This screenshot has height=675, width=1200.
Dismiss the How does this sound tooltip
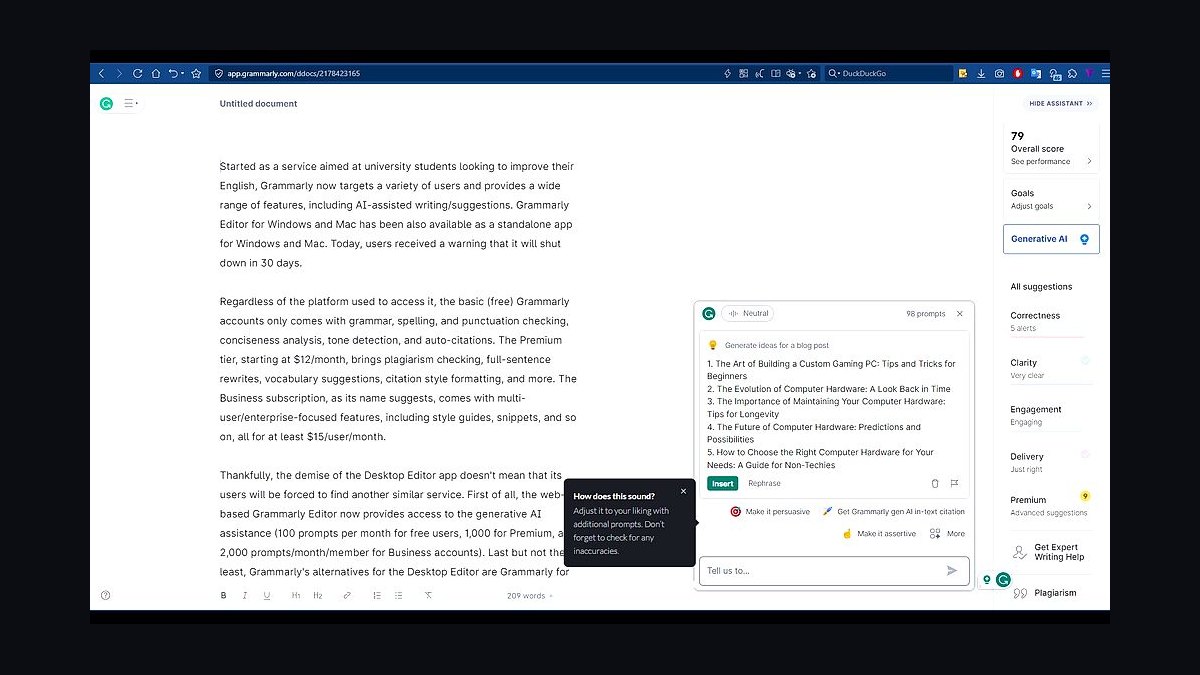[683, 491]
